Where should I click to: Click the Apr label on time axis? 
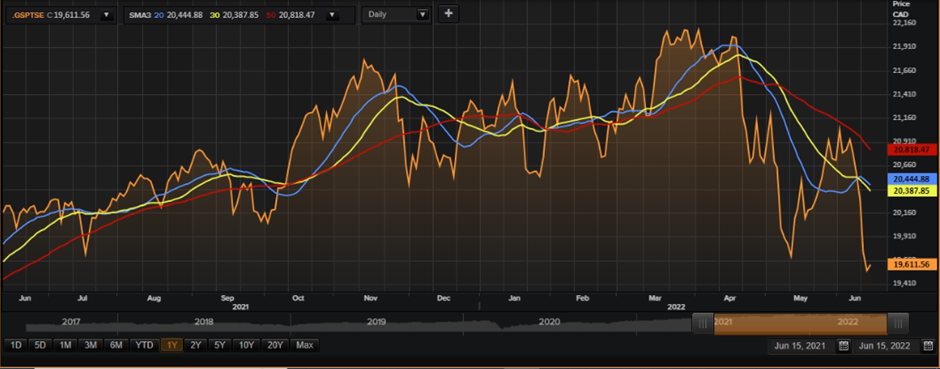coord(730,298)
